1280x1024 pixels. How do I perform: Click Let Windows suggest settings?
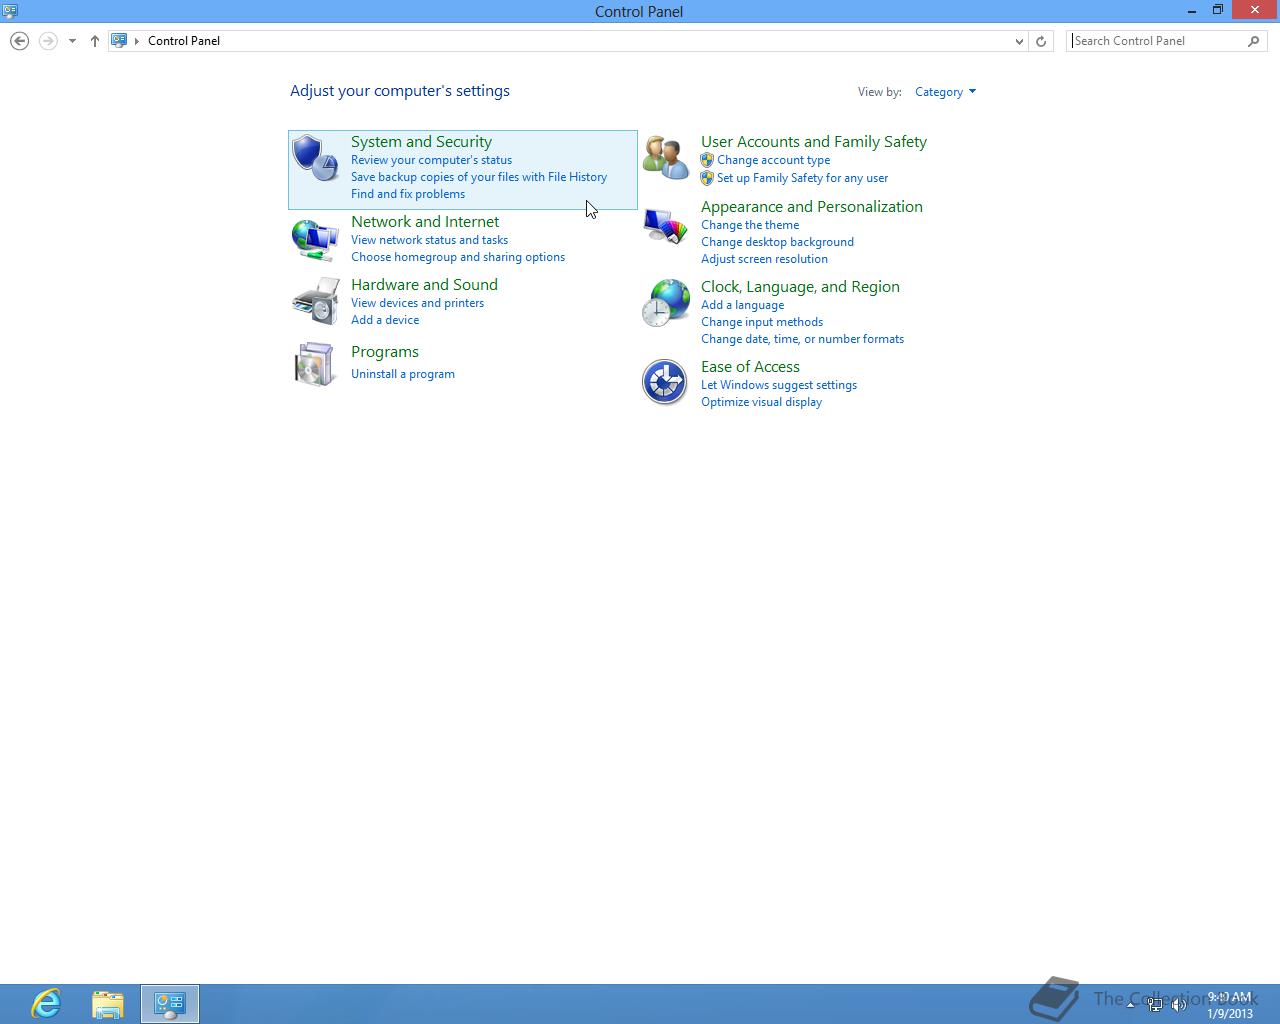click(x=779, y=385)
